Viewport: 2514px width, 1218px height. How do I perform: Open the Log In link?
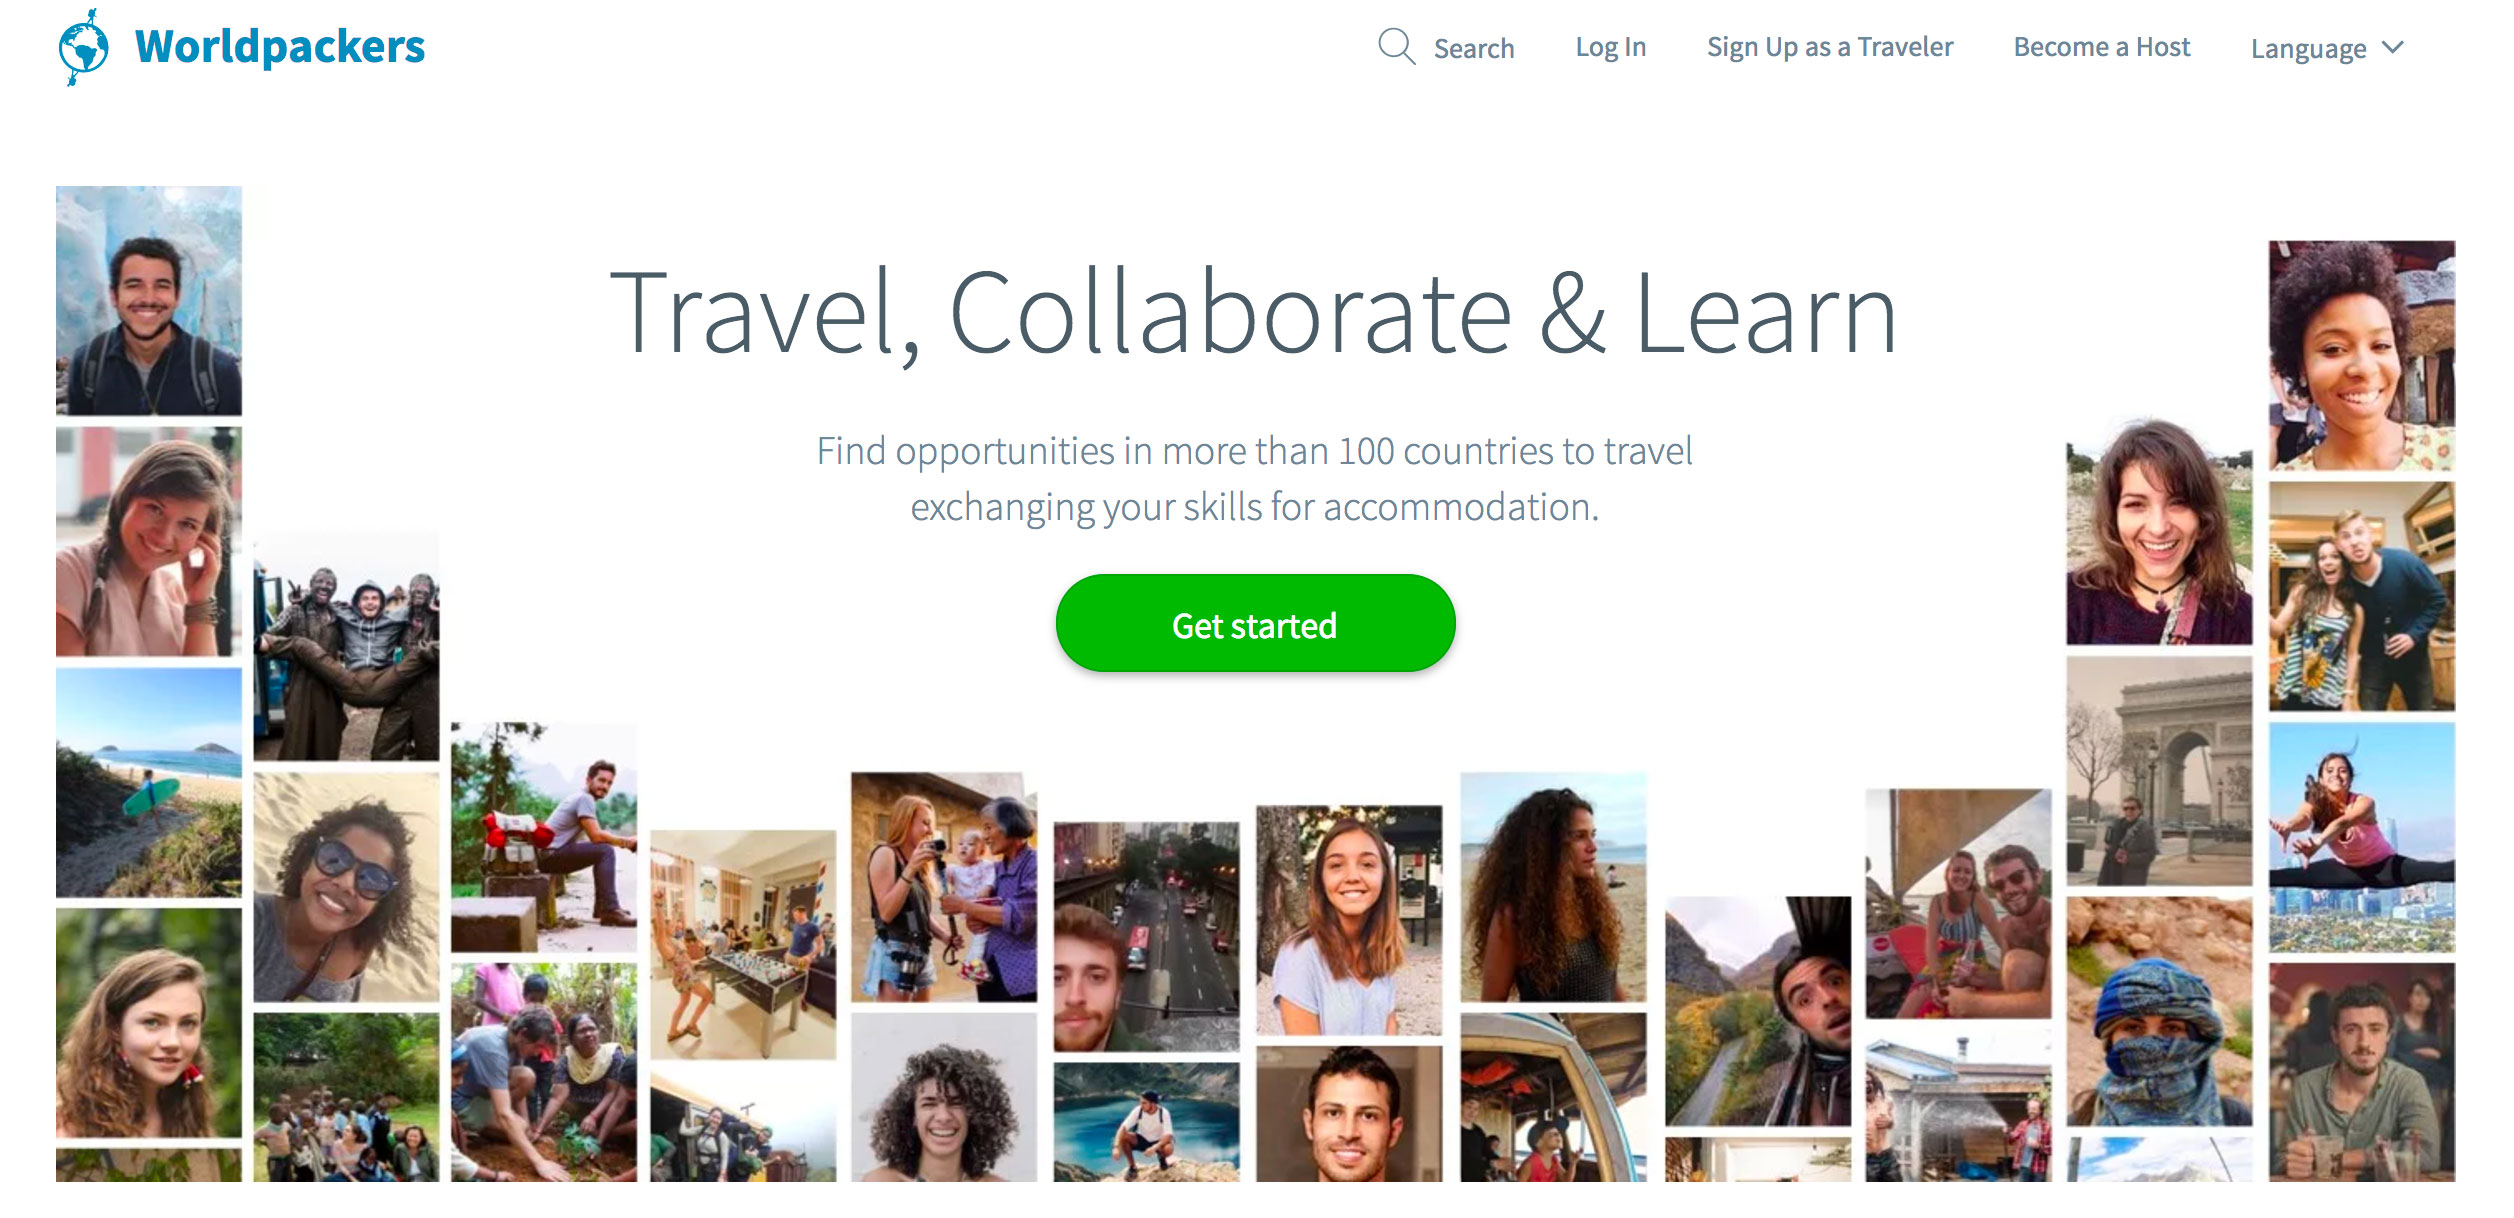point(1610,47)
